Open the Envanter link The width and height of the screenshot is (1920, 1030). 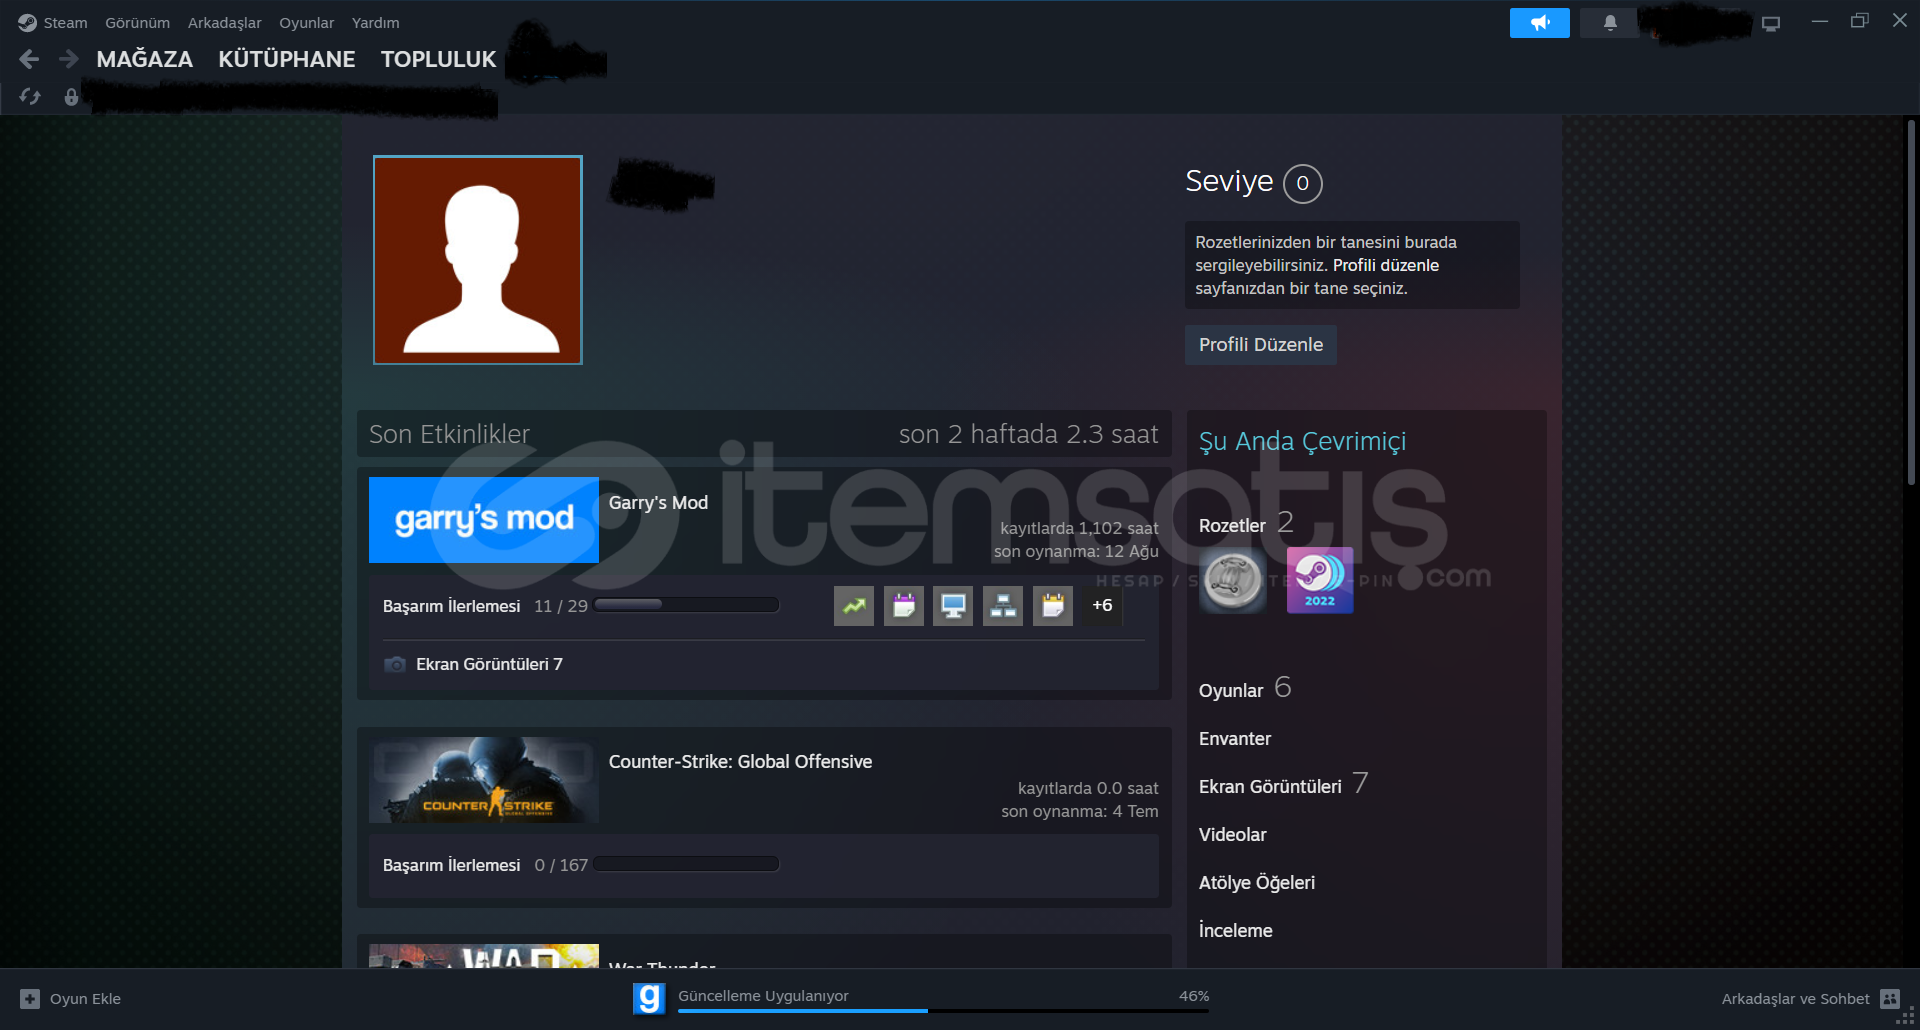1235,738
